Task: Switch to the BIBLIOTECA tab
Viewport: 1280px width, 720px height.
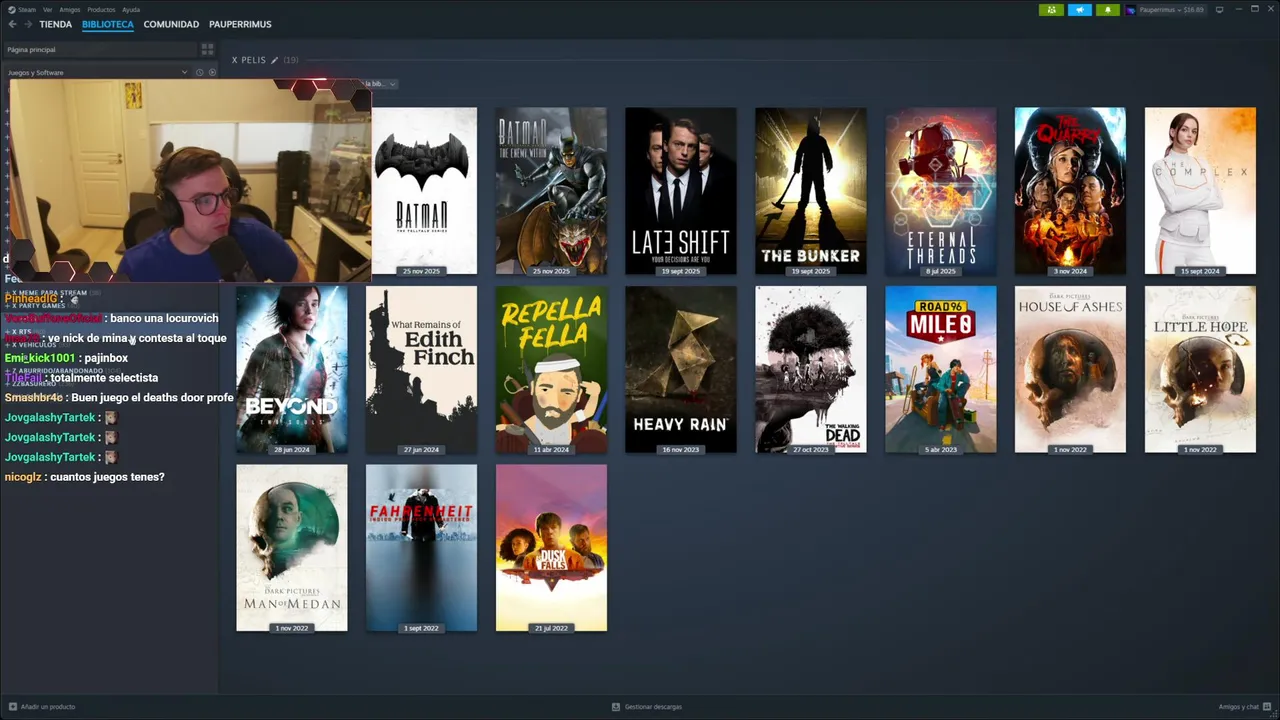Action: pyautogui.click(x=108, y=24)
